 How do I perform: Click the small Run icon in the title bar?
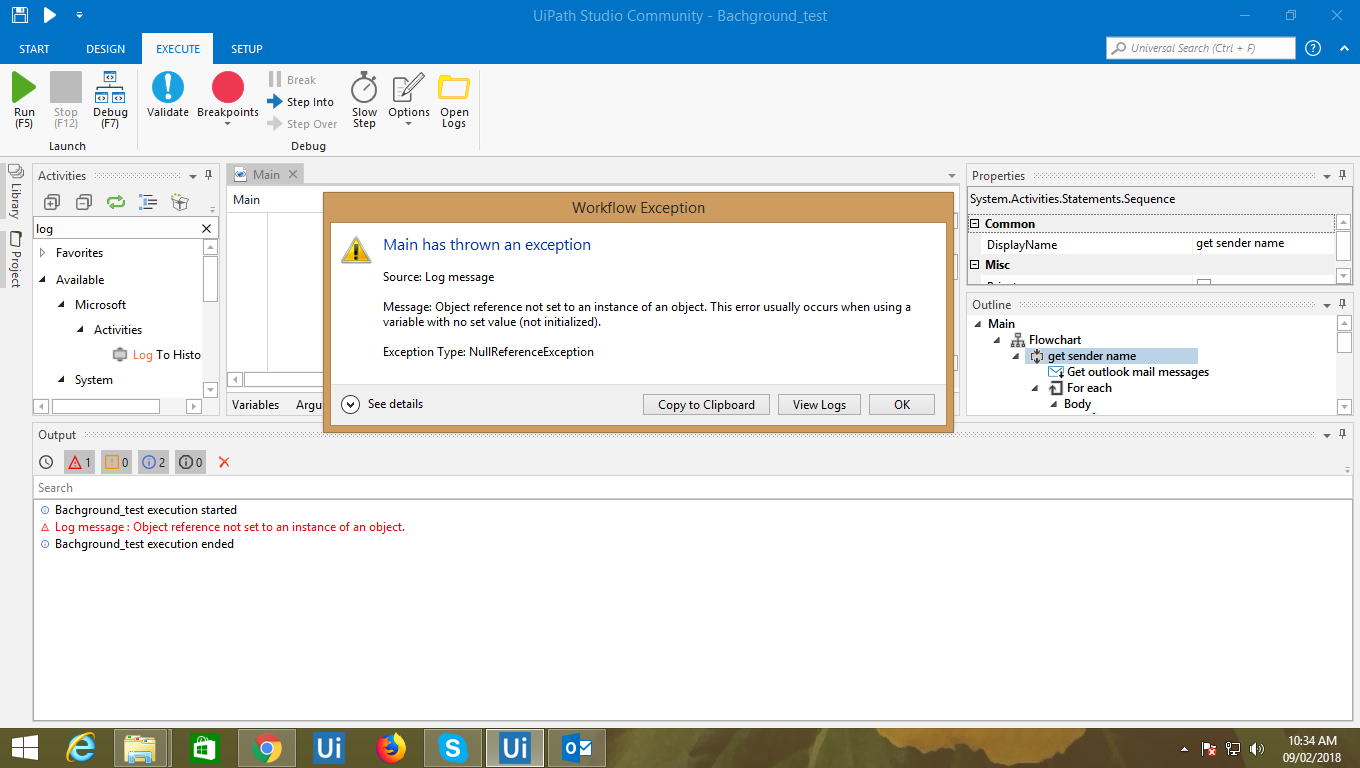click(x=49, y=15)
